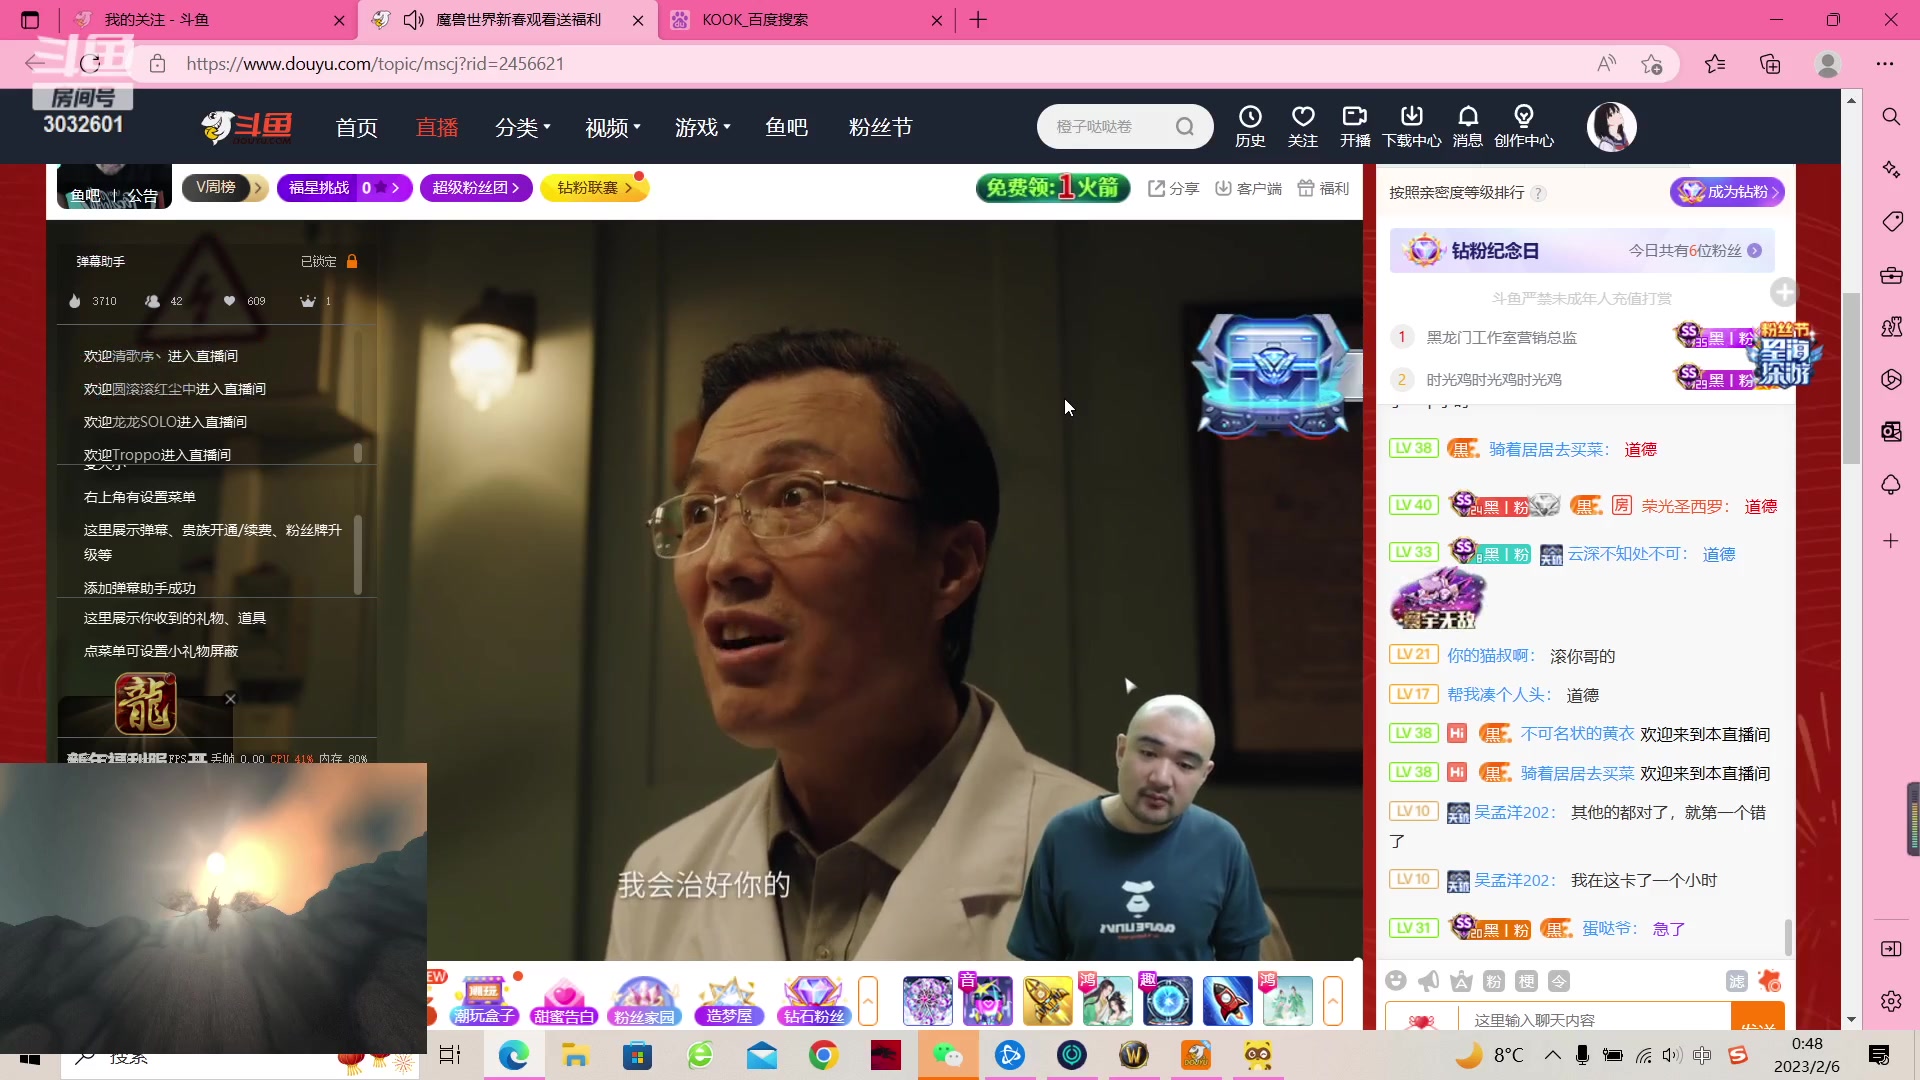Close the 龍 game ad popup
This screenshot has width=1920, height=1080.
(x=231, y=699)
